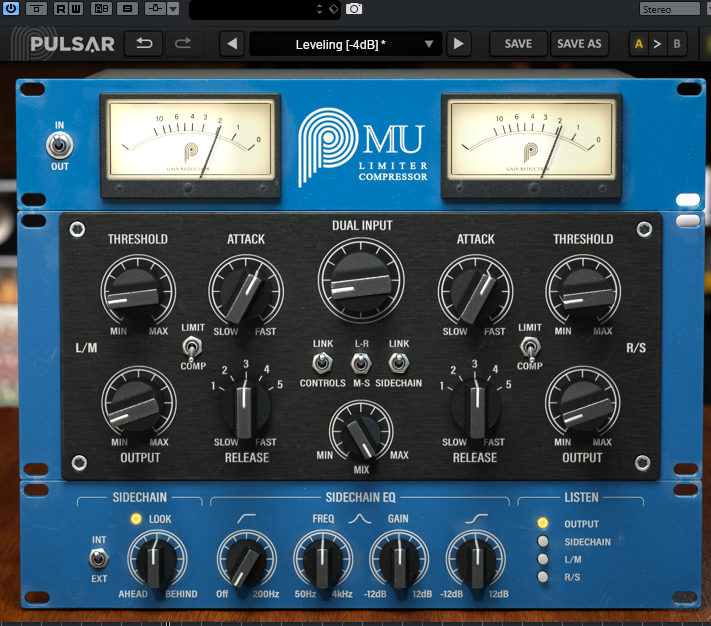This screenshot has width=711, height=626.
Task: Select state B
Action: (677, 44)
